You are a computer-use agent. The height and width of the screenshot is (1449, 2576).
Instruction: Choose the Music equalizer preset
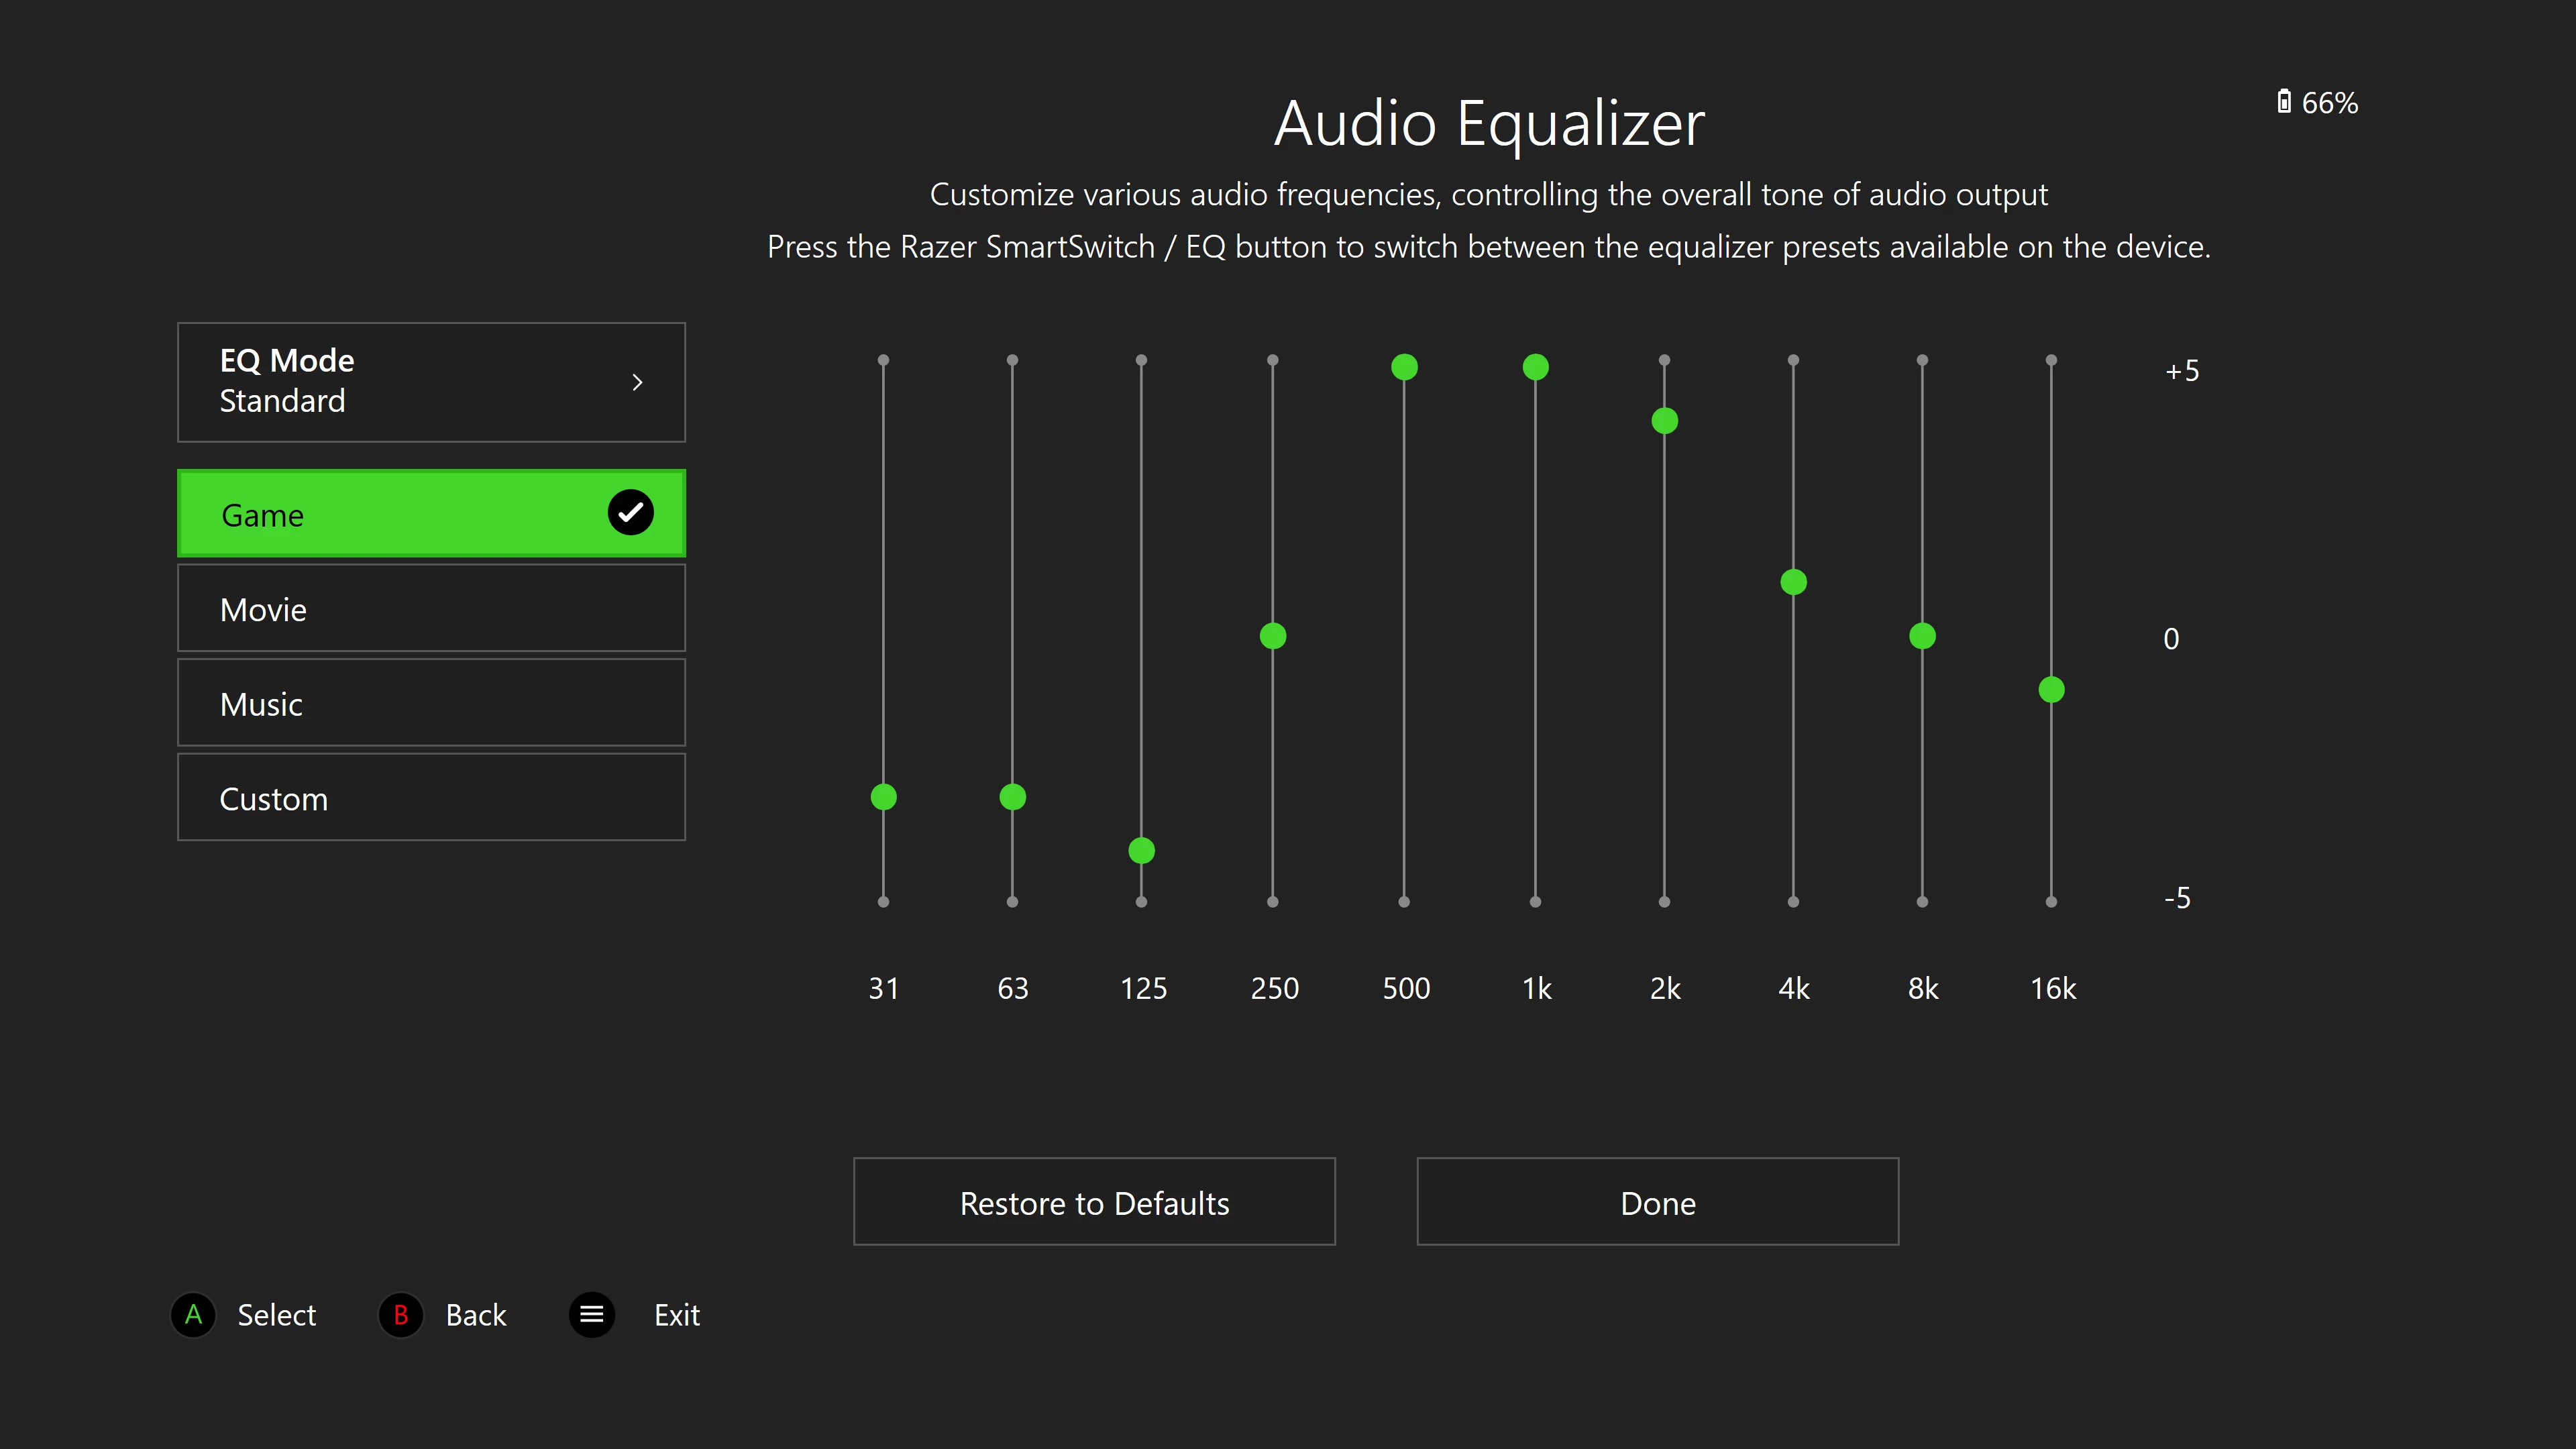431,703
